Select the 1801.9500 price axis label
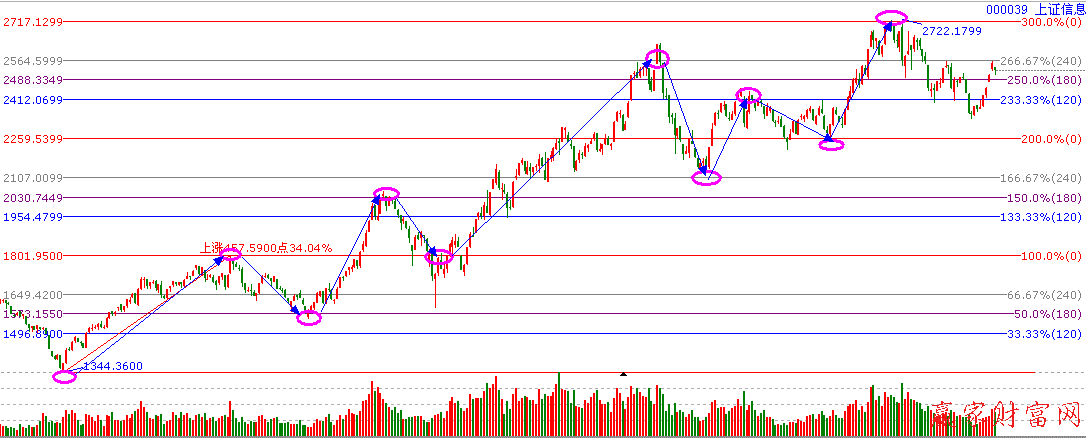The image size is (1086, 439). coord(34,256)
